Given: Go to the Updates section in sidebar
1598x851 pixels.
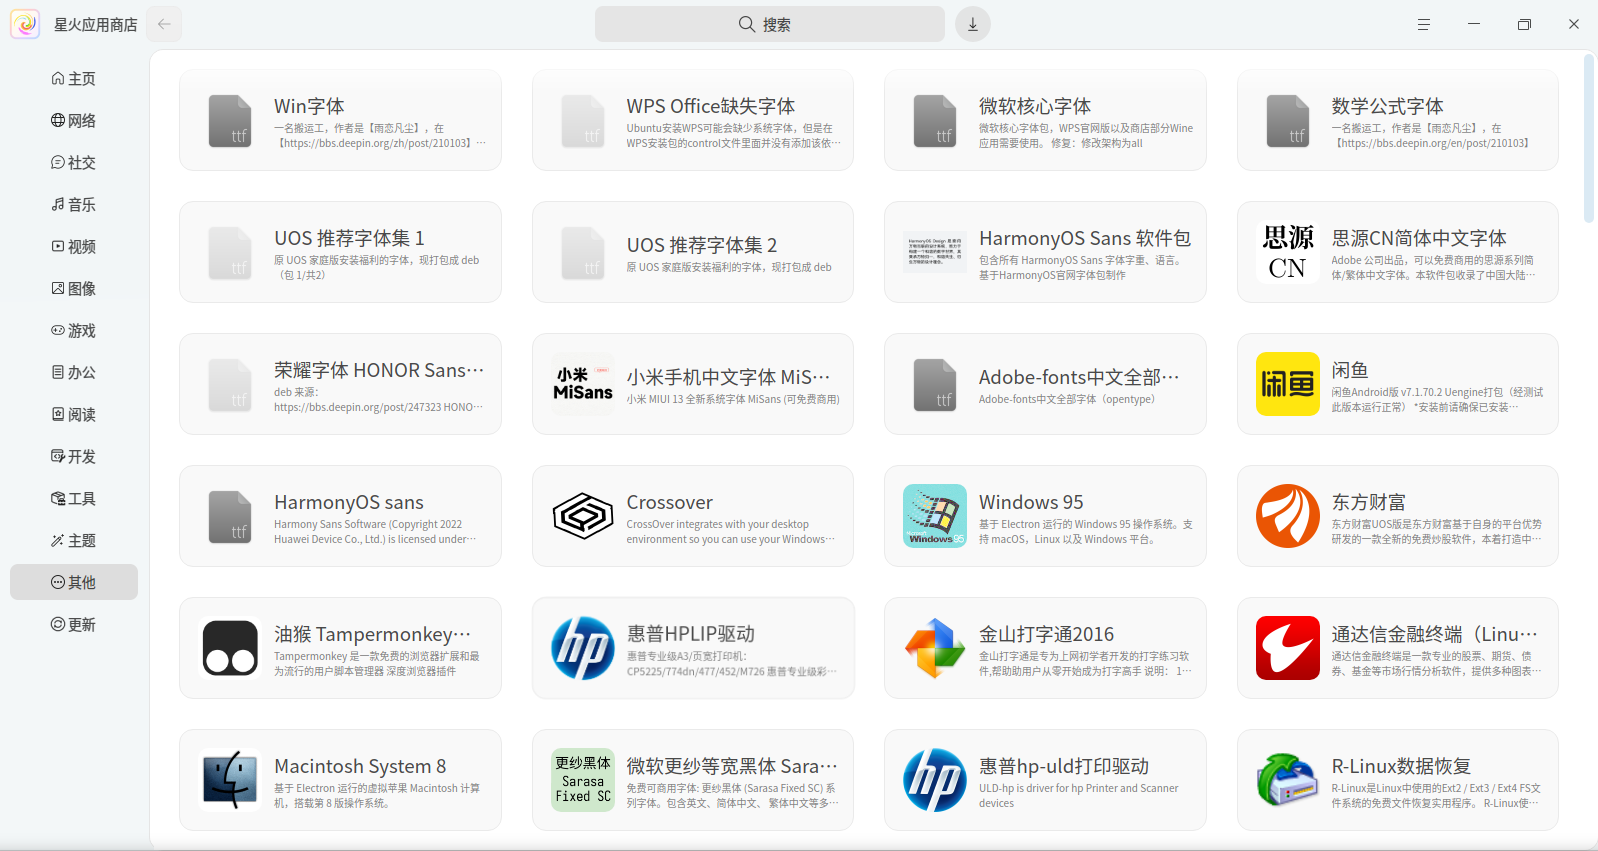Looking at the screenshot, I should [x=74, y=625].
